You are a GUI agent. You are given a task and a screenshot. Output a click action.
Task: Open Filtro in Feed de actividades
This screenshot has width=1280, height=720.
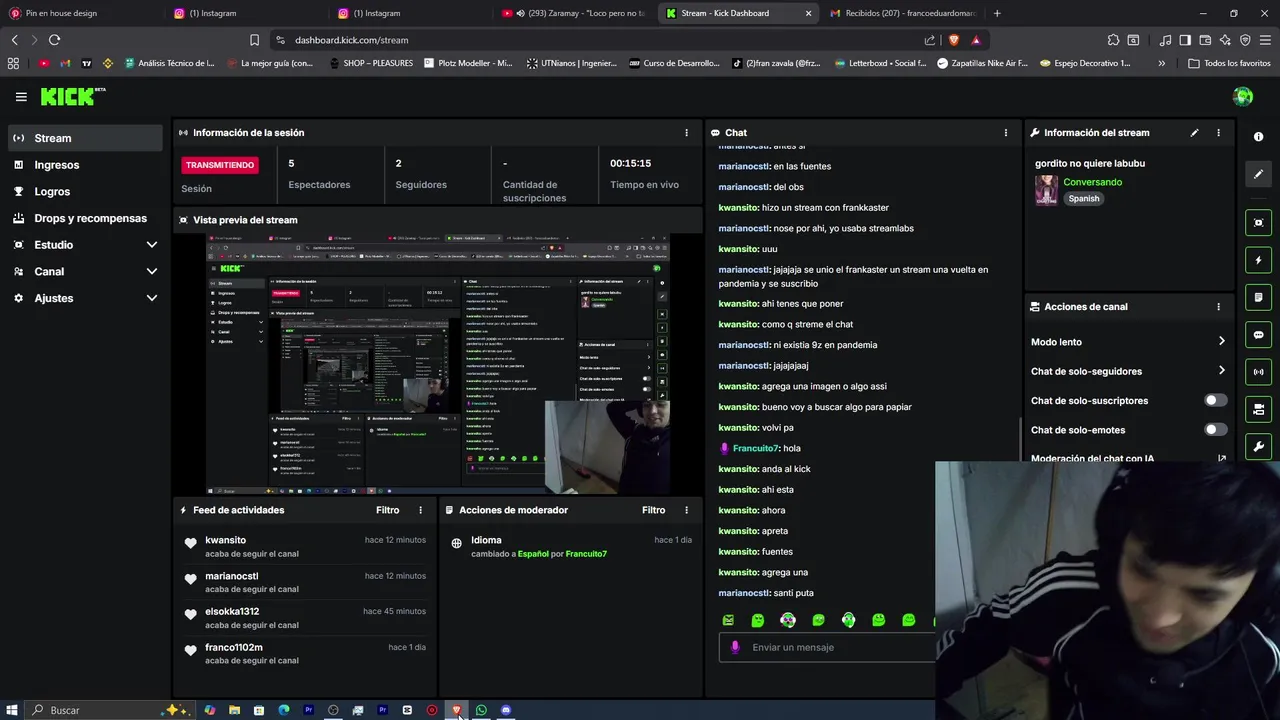click(387, 510)
